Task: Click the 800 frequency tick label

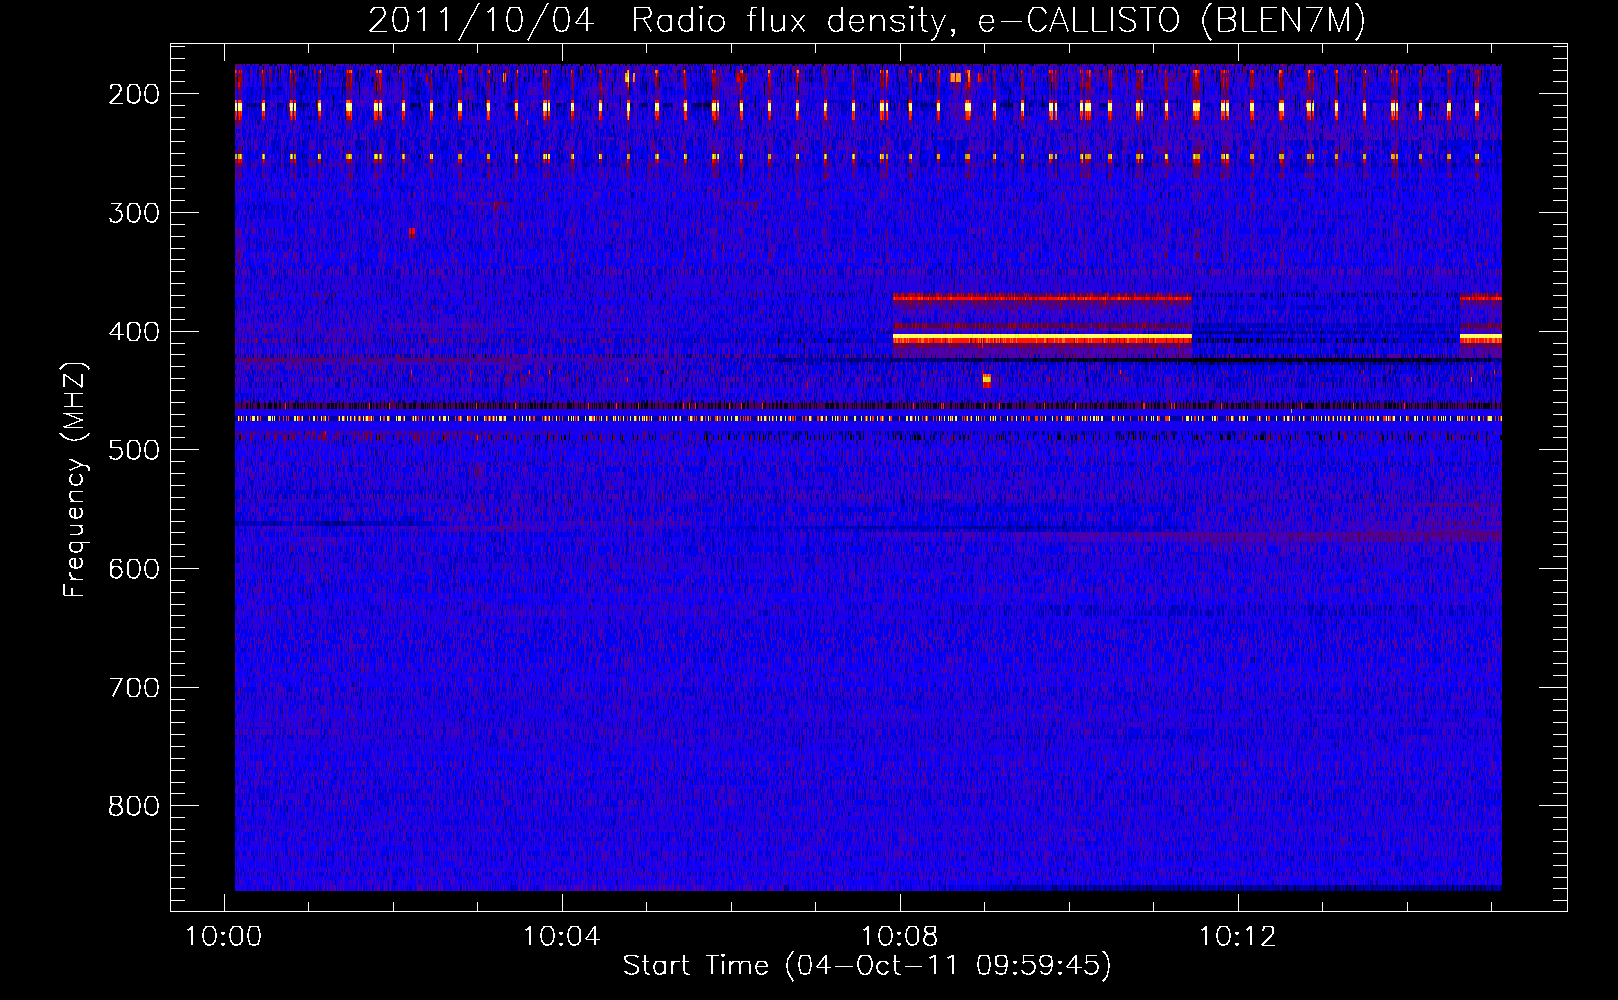Action: pos(134,806)
